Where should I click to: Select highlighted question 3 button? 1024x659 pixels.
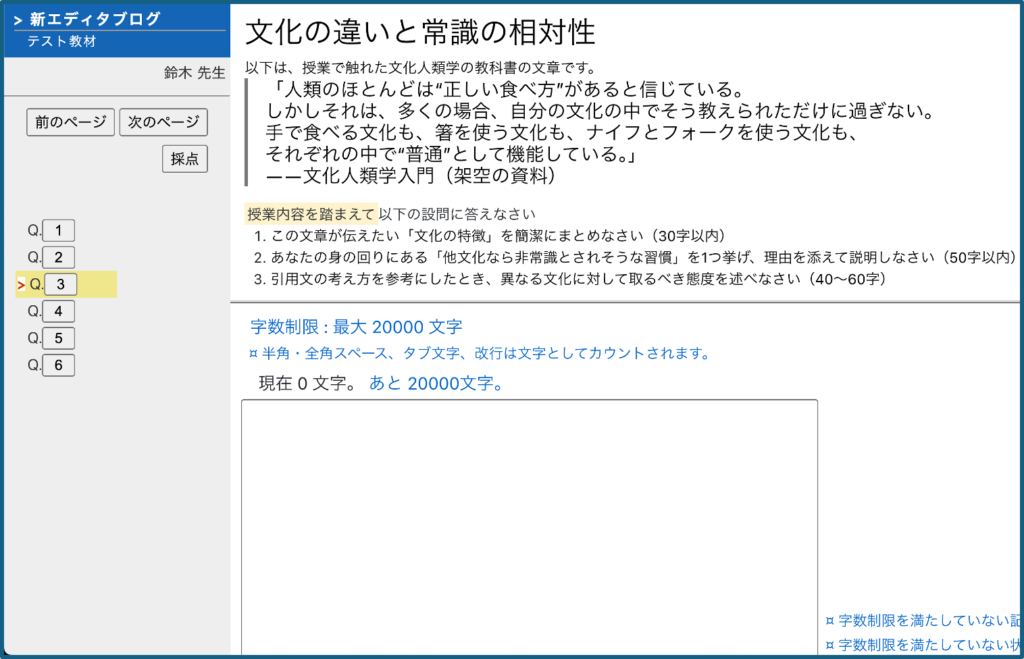[x=60, y=284]
